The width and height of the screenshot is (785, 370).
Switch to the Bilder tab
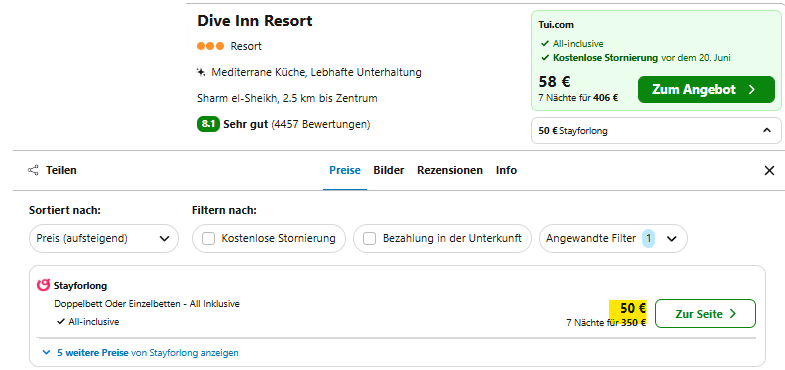(x=388, y=170)
